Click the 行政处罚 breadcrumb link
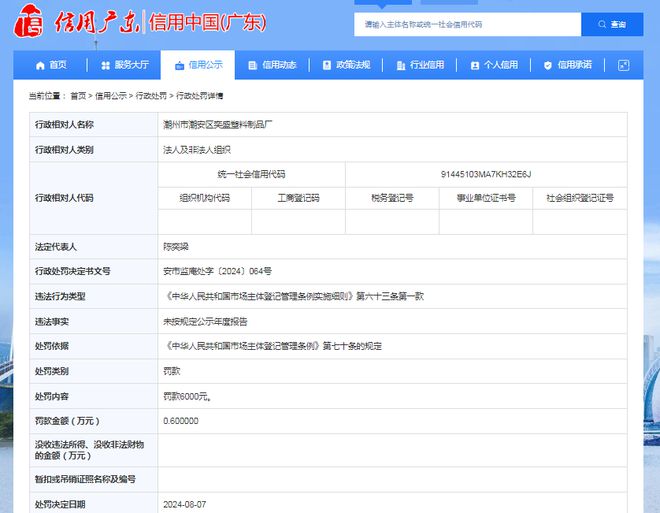The width and height of the screenshot is (660, 513). tap(151, 96)
